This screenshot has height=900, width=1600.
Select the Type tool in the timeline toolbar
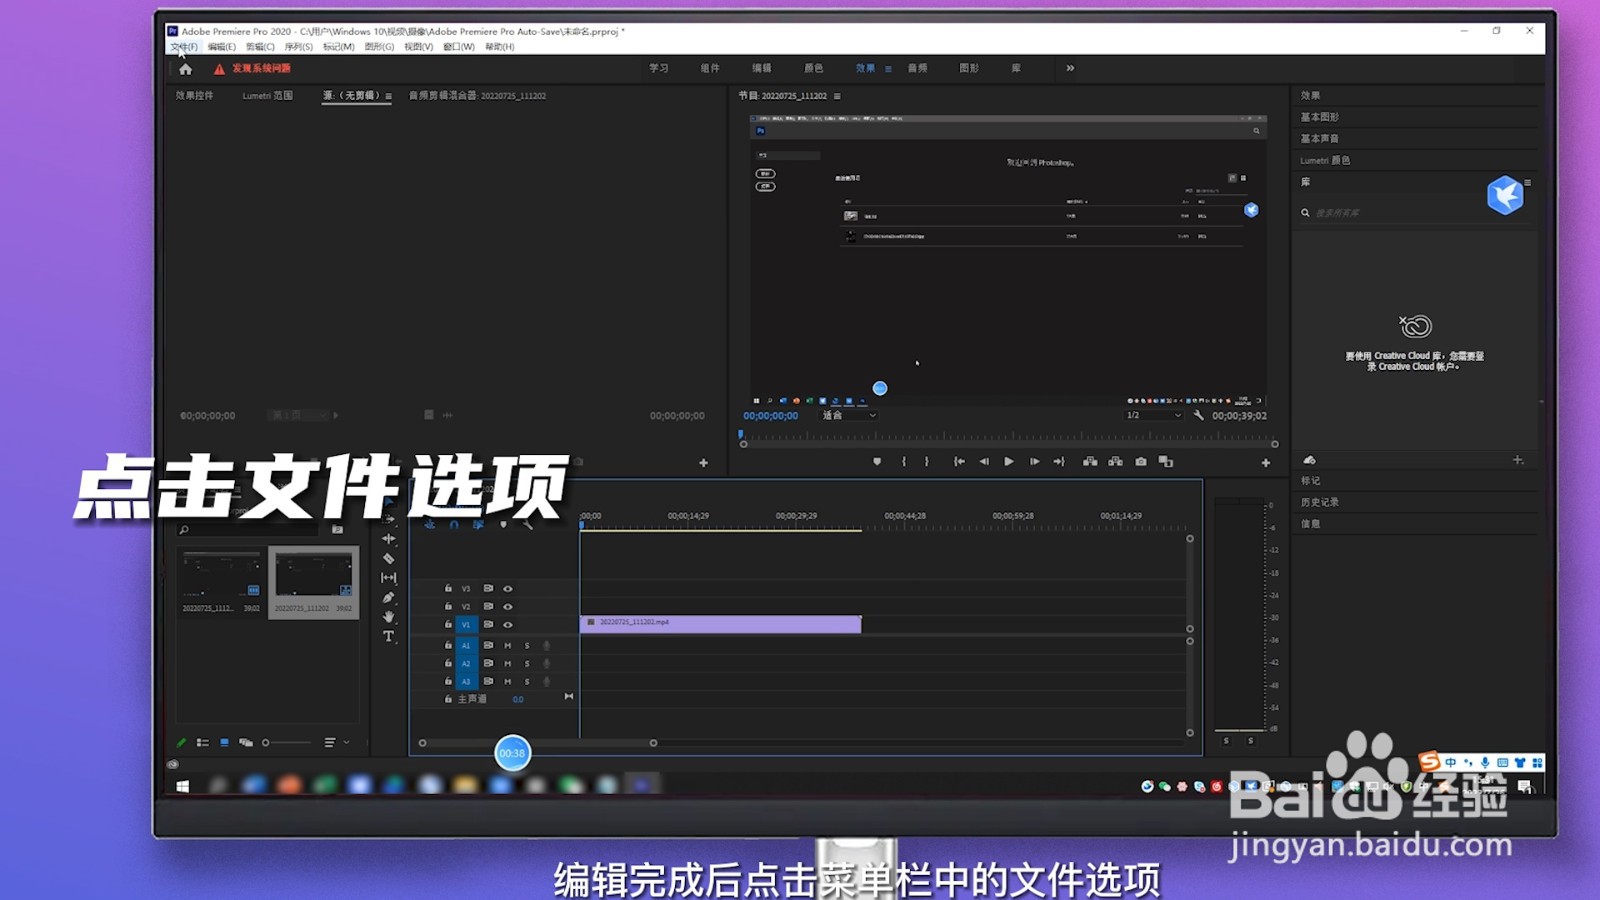pos(388,636)
